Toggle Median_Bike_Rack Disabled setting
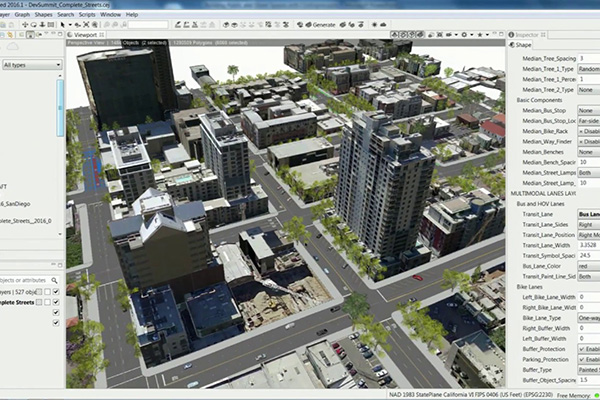 point(589,131)
